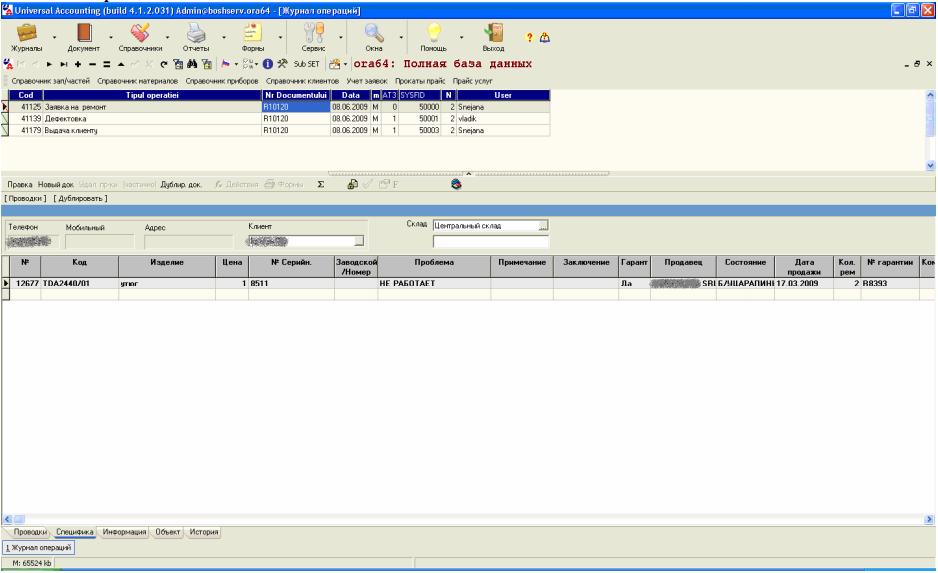Click the colorful globe icon
The width and height of the screenshot is (938, 573).
click(x=456, y=184)
